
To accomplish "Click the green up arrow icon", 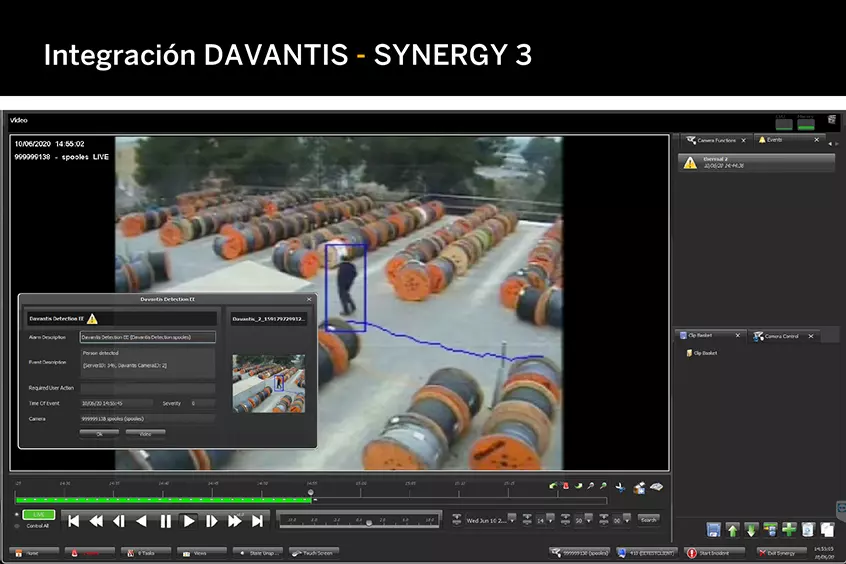I will [732, 530].
